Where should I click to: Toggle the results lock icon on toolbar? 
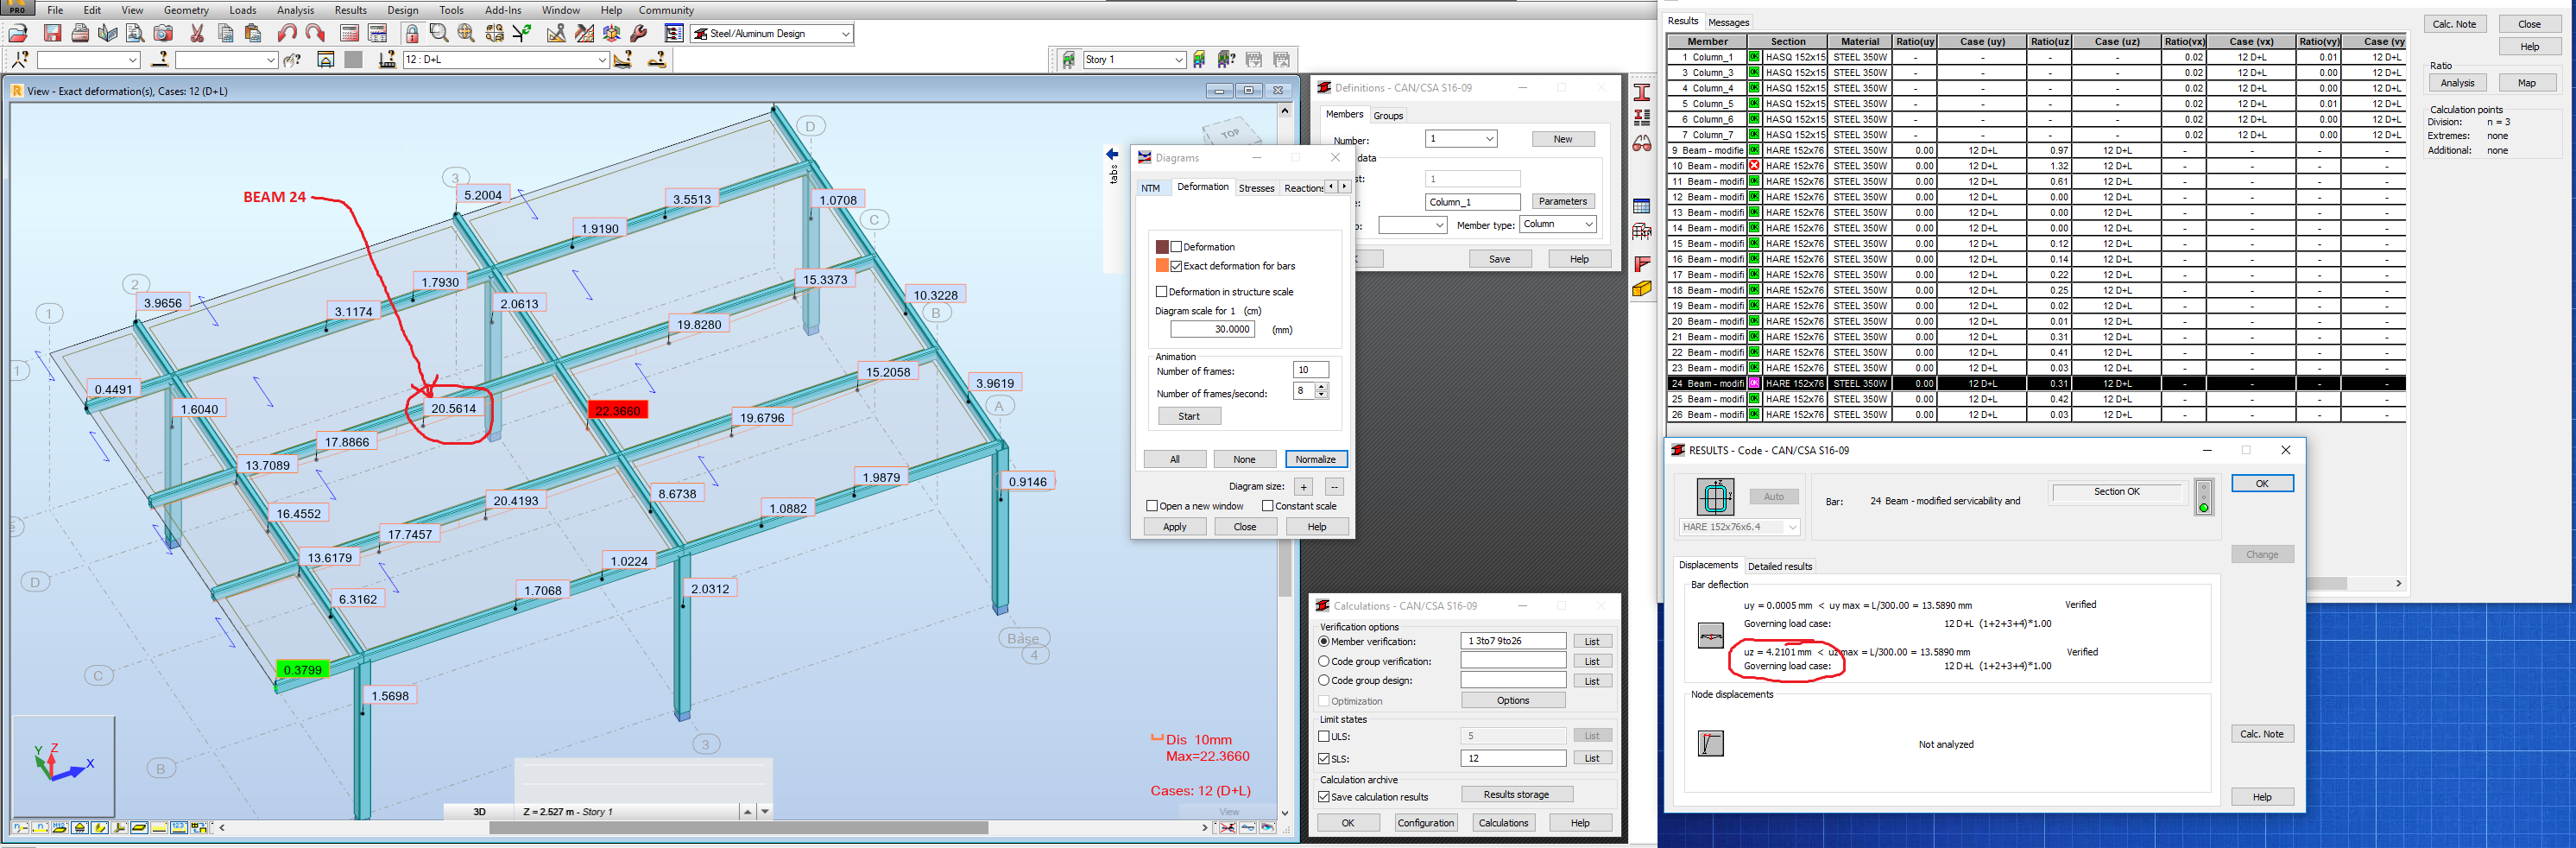coord(412,32)
